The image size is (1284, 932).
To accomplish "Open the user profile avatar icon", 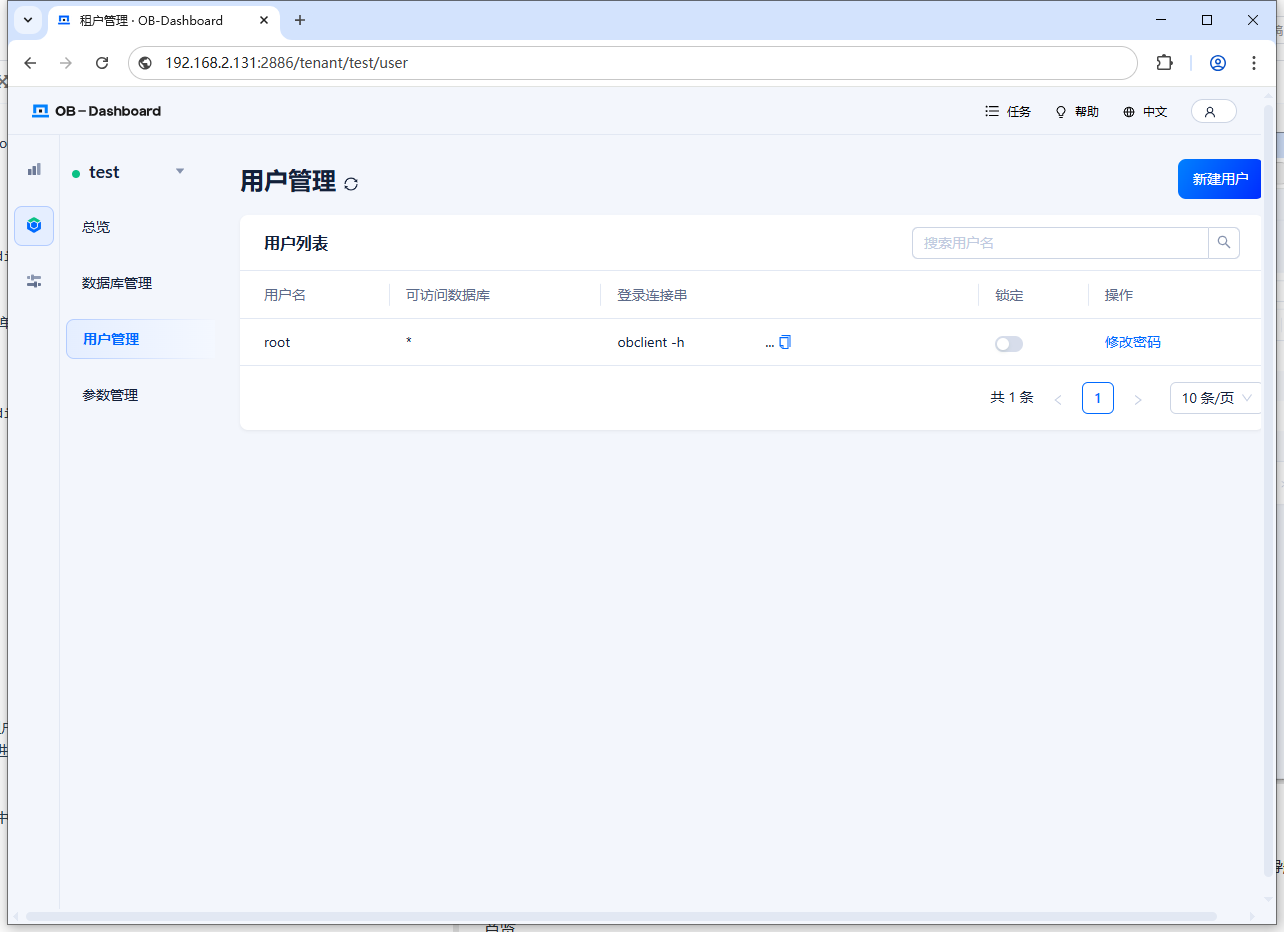I will pyautogui.click(x=1213, y=112).
